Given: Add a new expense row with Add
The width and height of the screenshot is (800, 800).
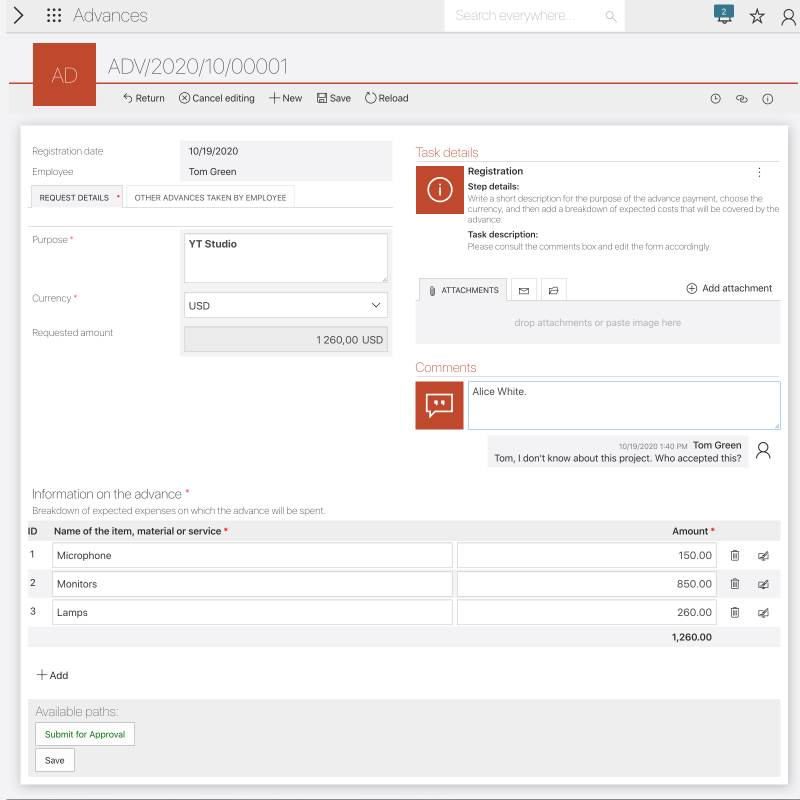Looking at the screenshot, I should click(x=52, y=675).
